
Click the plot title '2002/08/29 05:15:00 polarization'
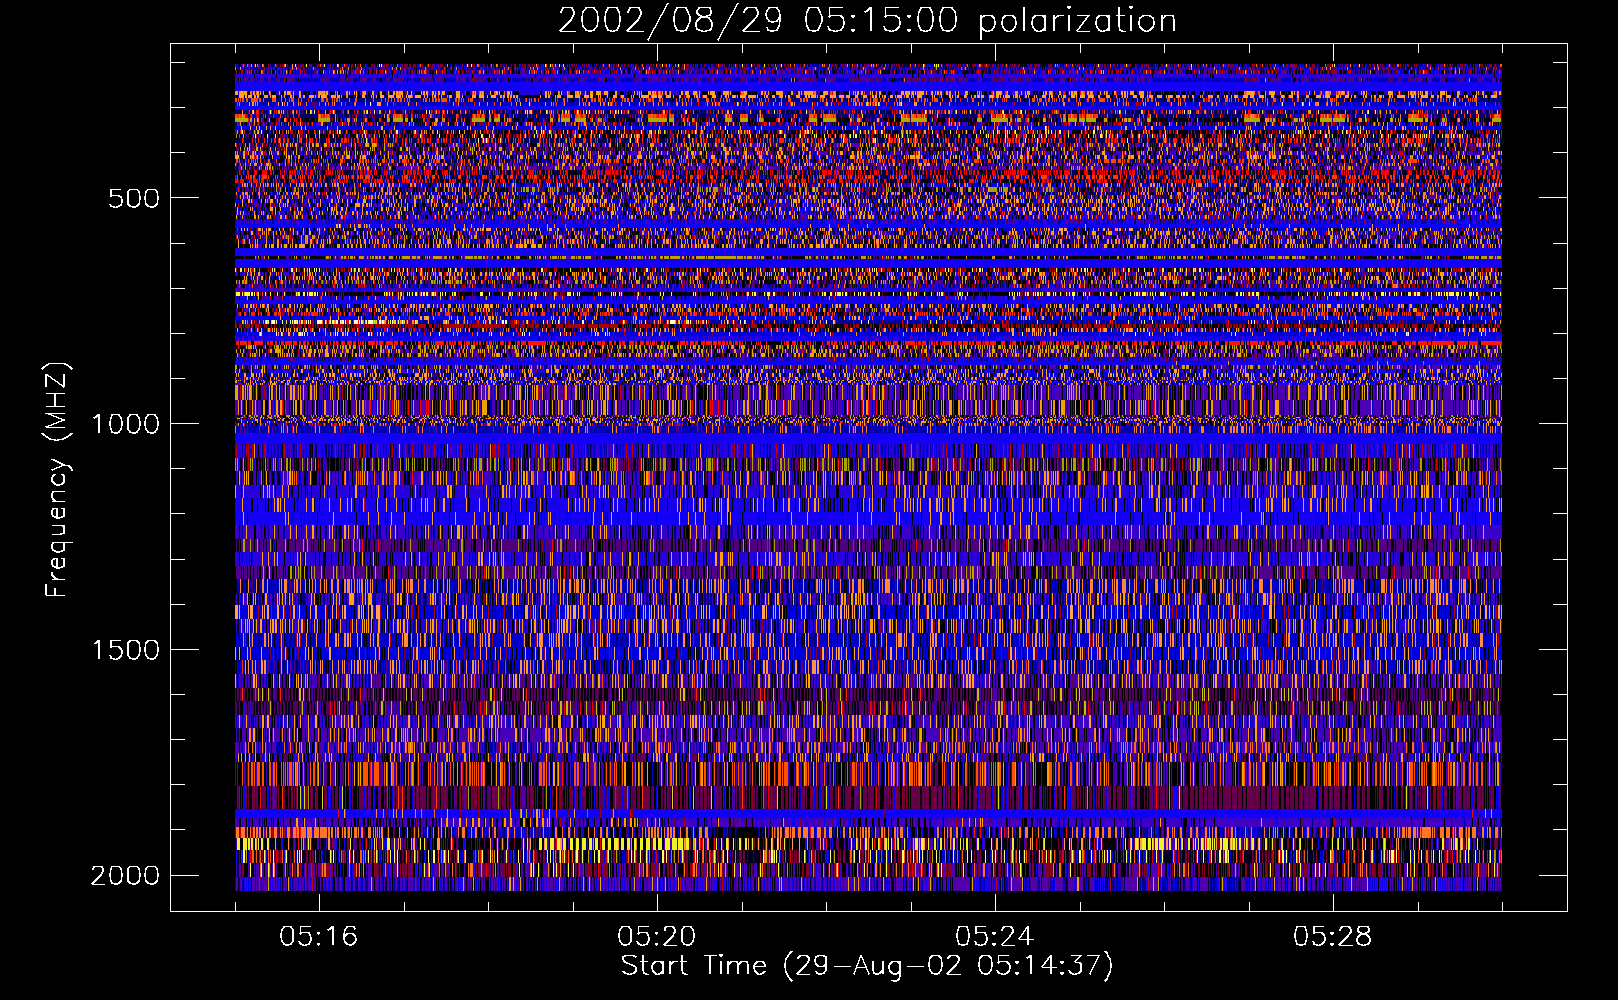[x=867, y=21]
